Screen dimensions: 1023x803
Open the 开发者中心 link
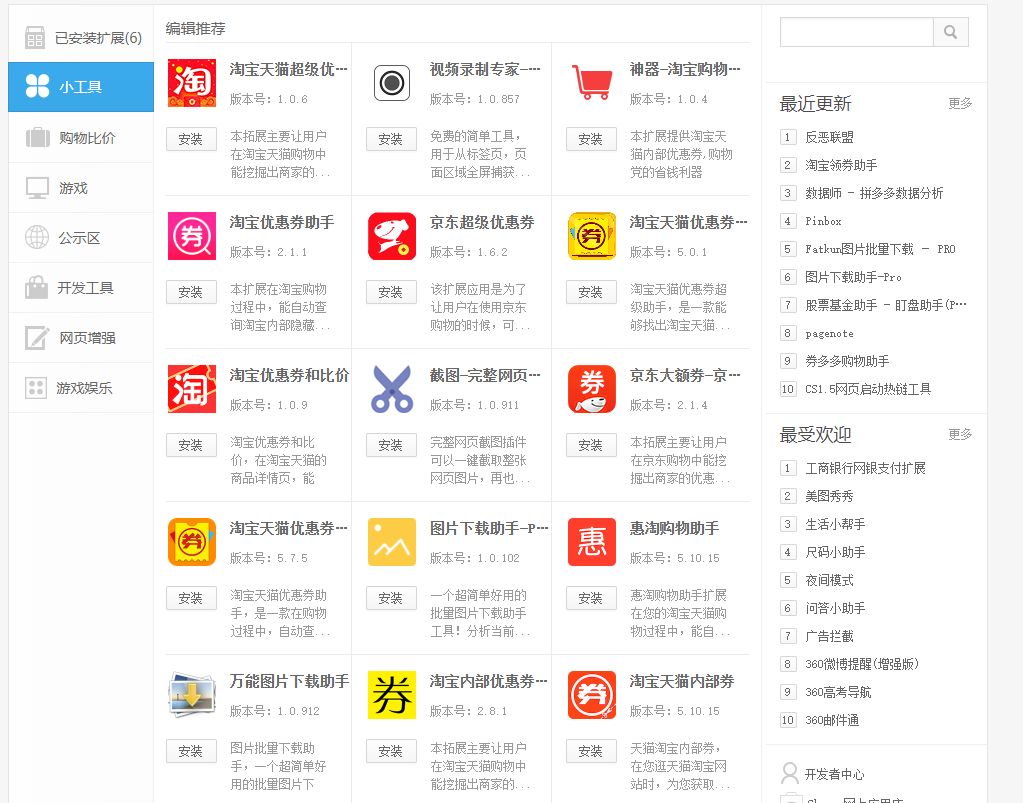click(x=834, y=774)
